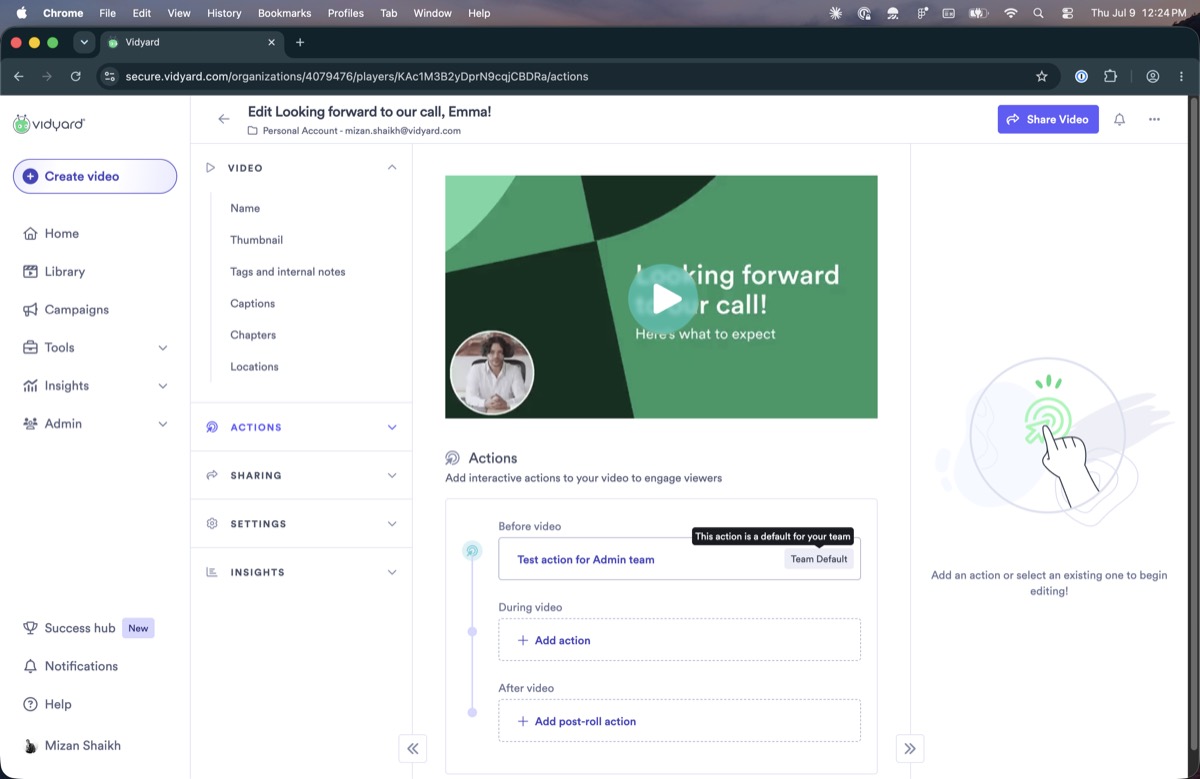1200x779 pixels.
Task: Collapse left panel with double-chevron button
Action: coord(412,748)
